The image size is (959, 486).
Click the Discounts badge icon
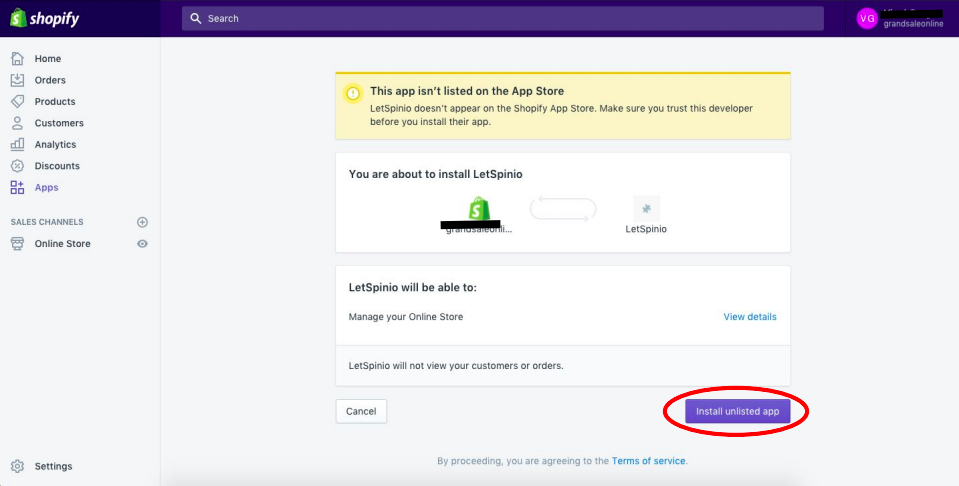(17, 166)
